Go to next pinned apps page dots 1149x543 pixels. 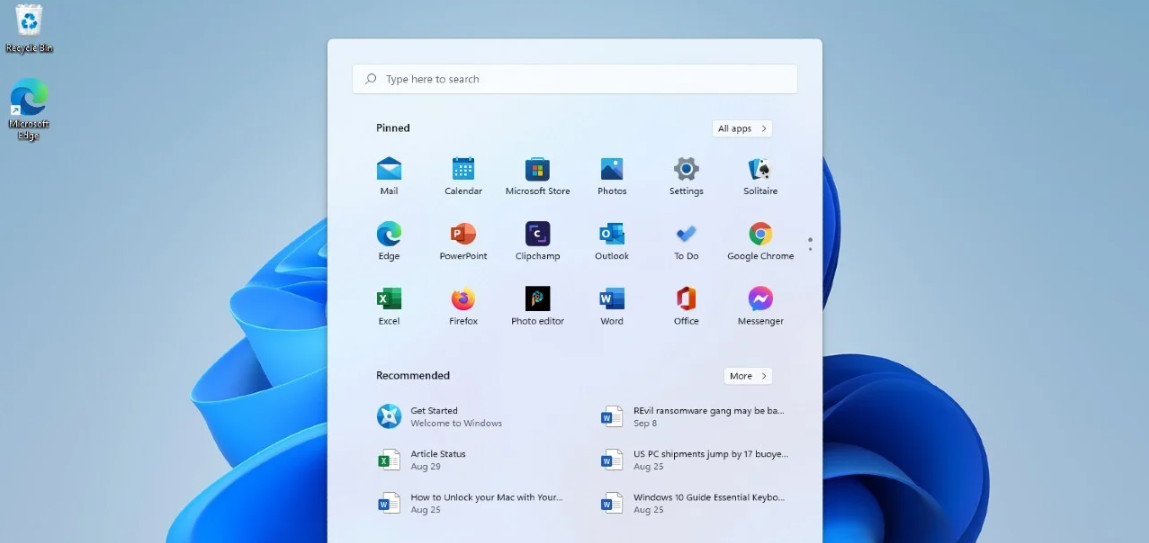pyautogui.click(x=810, y=244)
